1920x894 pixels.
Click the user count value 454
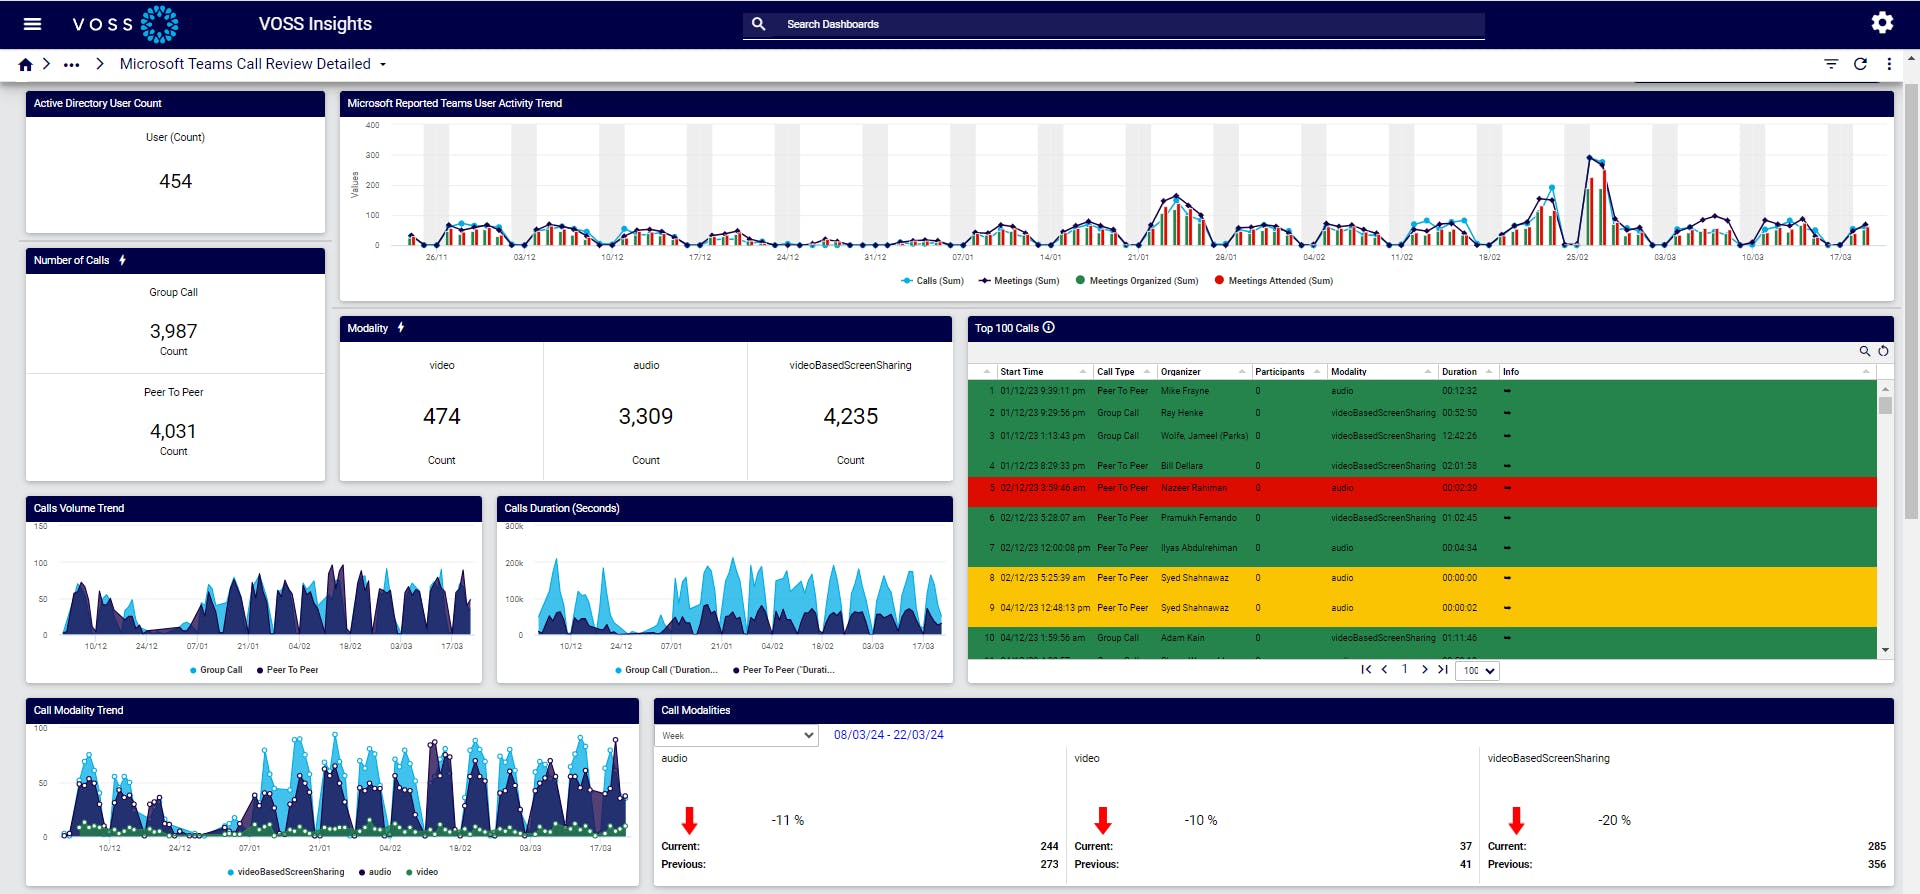click(x=175, y=181)
